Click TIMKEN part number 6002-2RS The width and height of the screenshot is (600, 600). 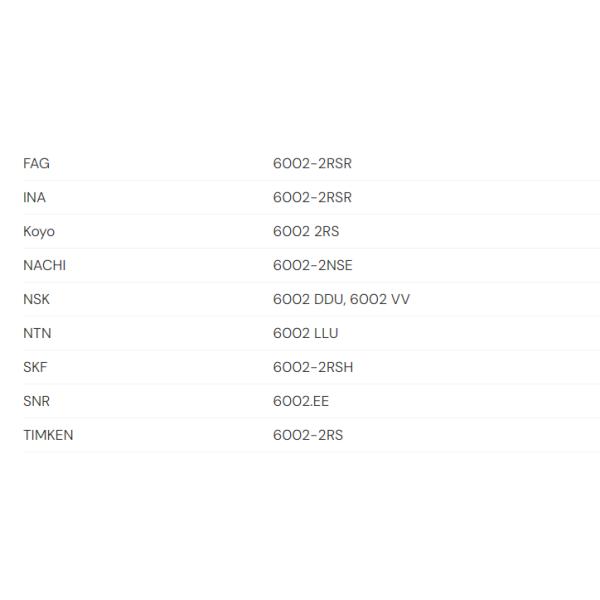click(x=308, y=435)
